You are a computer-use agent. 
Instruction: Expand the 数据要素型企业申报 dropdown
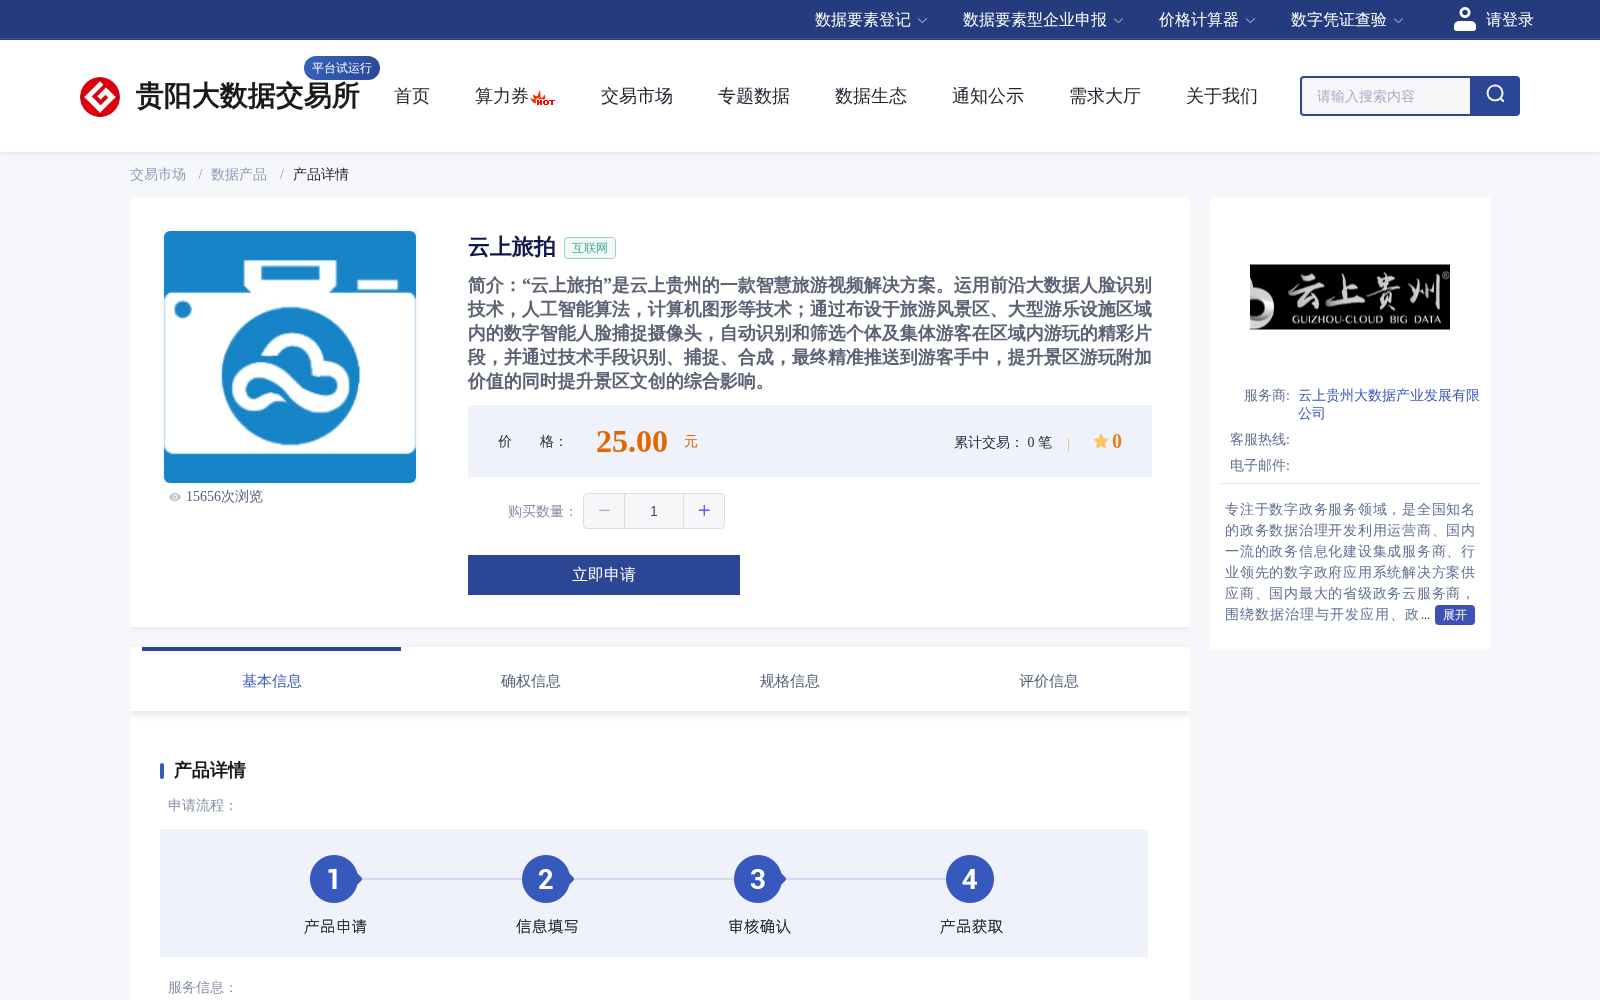(1043, 20)
